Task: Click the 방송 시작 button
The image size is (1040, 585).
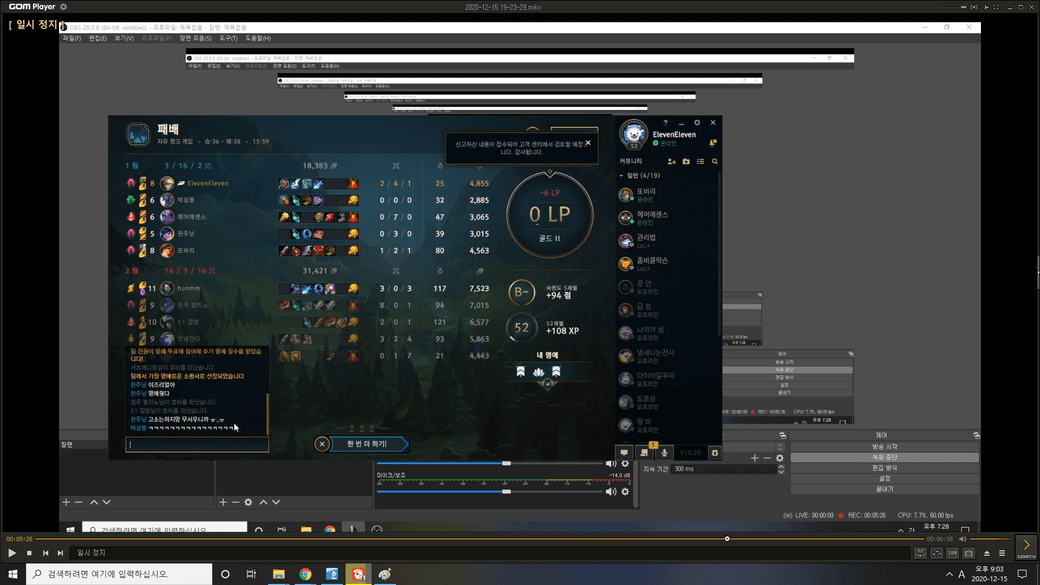Action: pos(884,446)
